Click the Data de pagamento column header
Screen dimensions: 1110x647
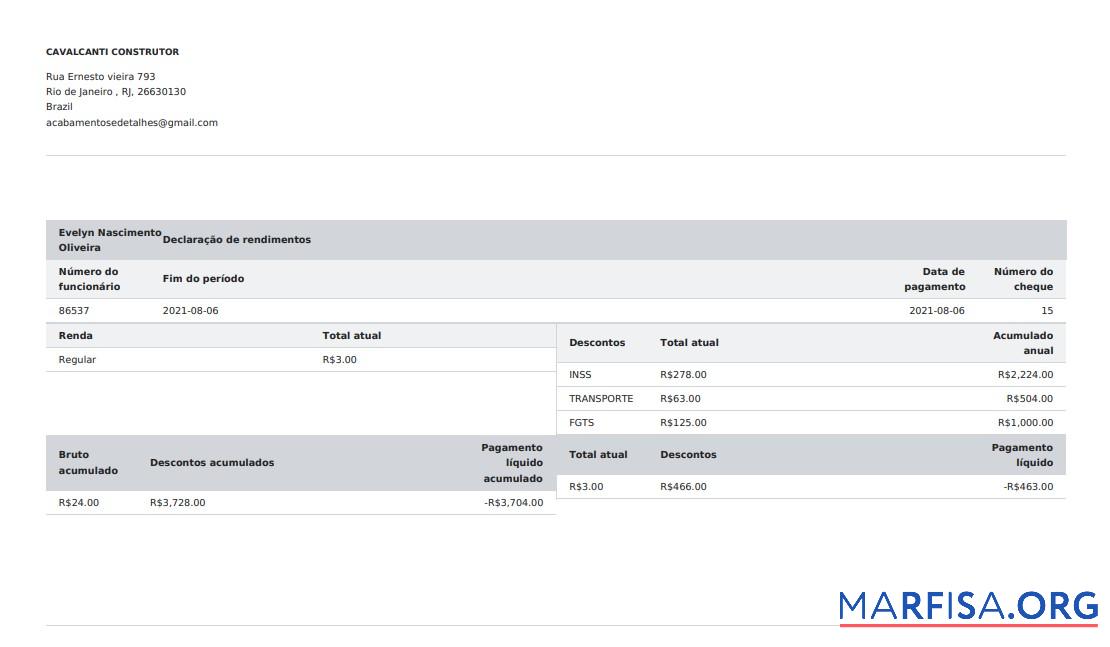(x=936, y=279)
